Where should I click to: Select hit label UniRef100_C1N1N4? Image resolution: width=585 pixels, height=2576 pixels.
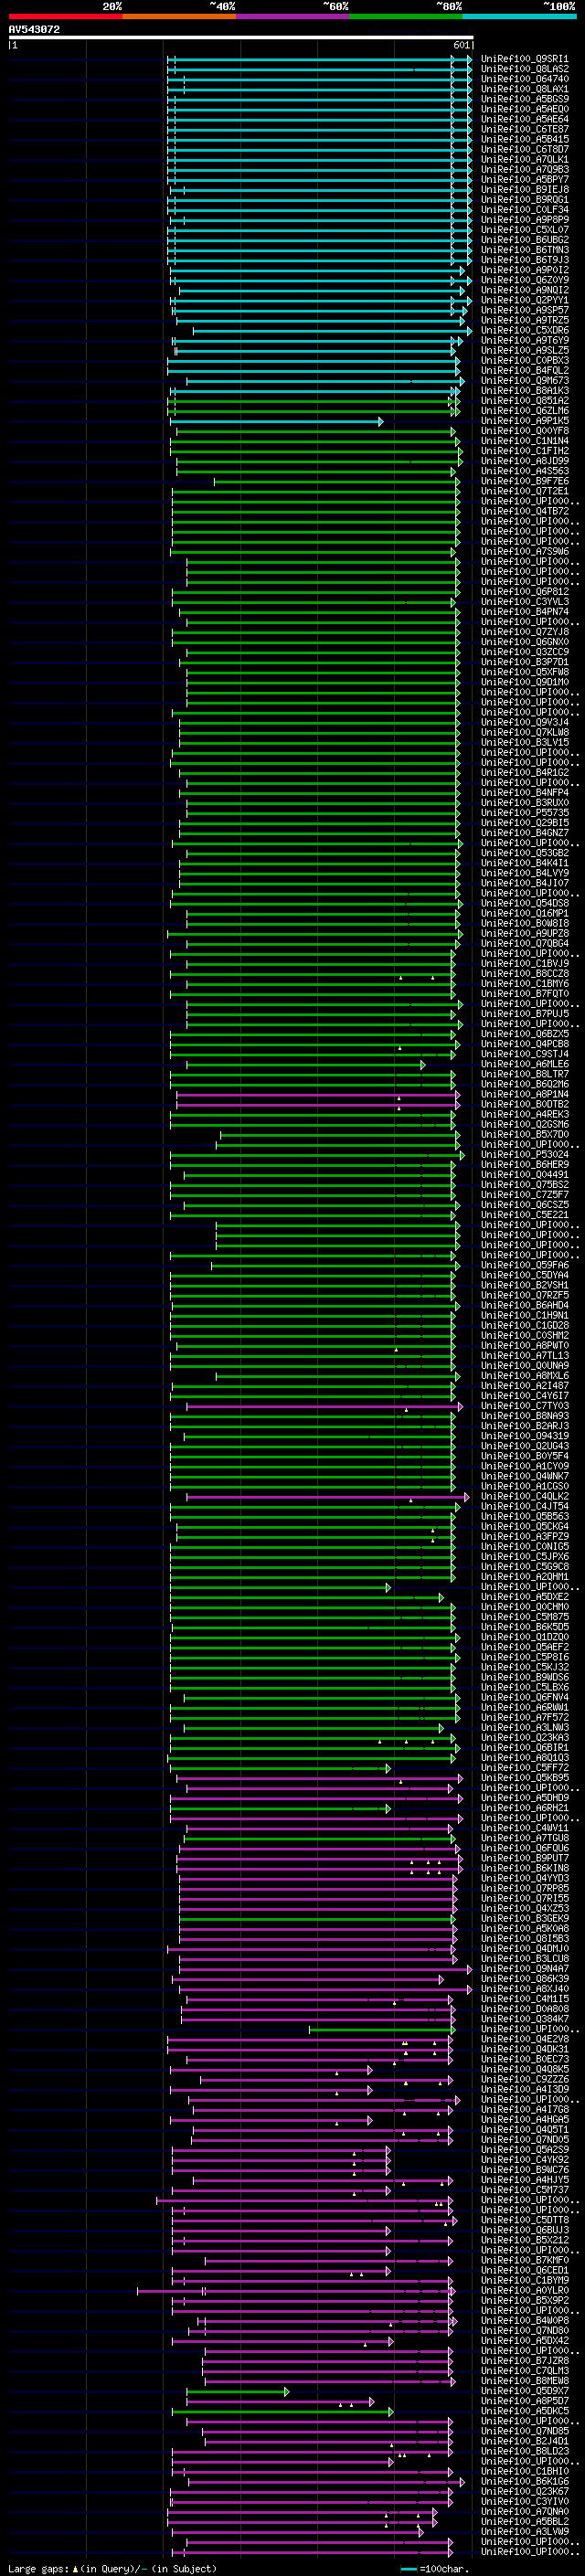coord(524,441)
